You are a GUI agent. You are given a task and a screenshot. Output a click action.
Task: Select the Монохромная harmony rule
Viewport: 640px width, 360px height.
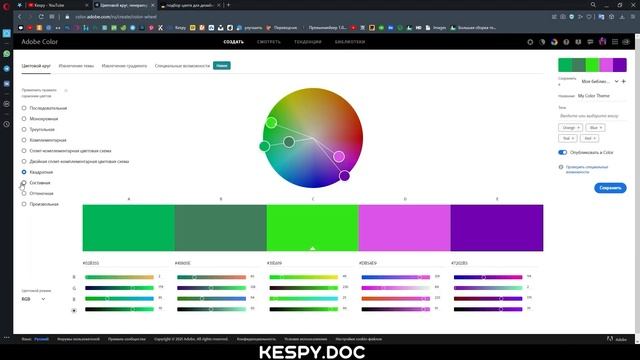pos(40,119)
